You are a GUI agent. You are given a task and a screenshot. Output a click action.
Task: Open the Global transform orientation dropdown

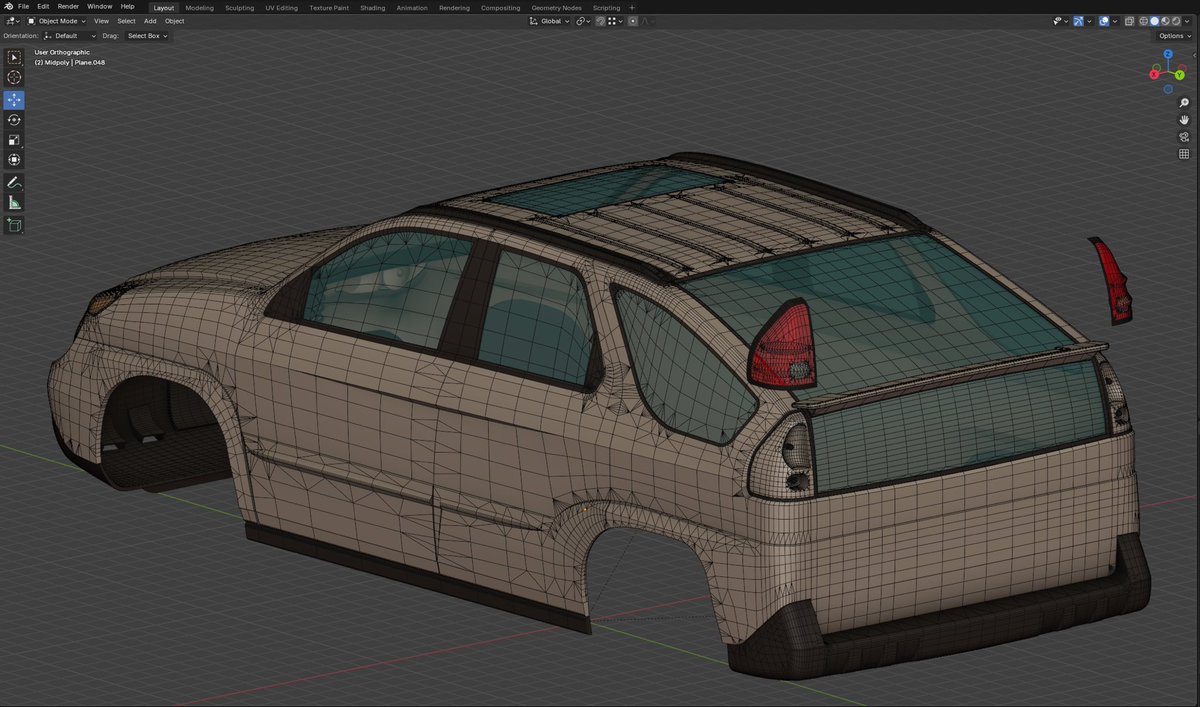pyautogui.click(x=549, y=21)
